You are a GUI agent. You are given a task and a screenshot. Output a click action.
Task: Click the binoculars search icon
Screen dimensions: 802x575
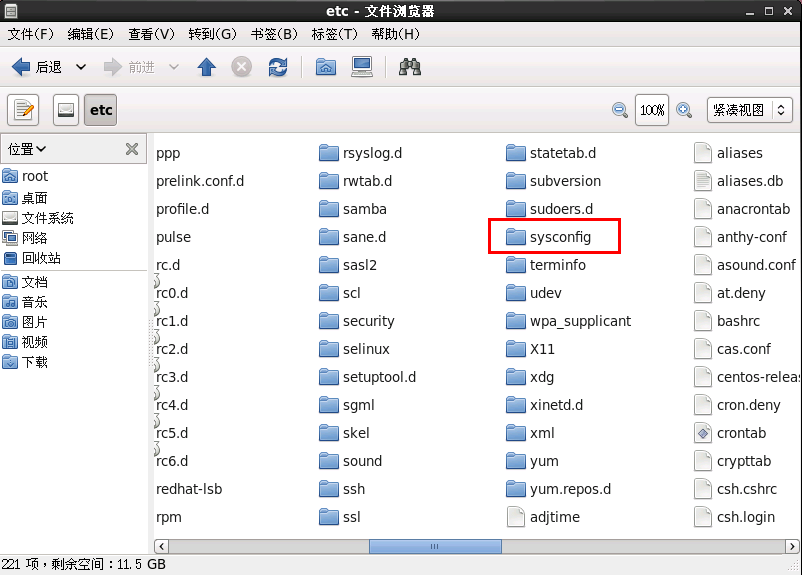tap(410, 67)
